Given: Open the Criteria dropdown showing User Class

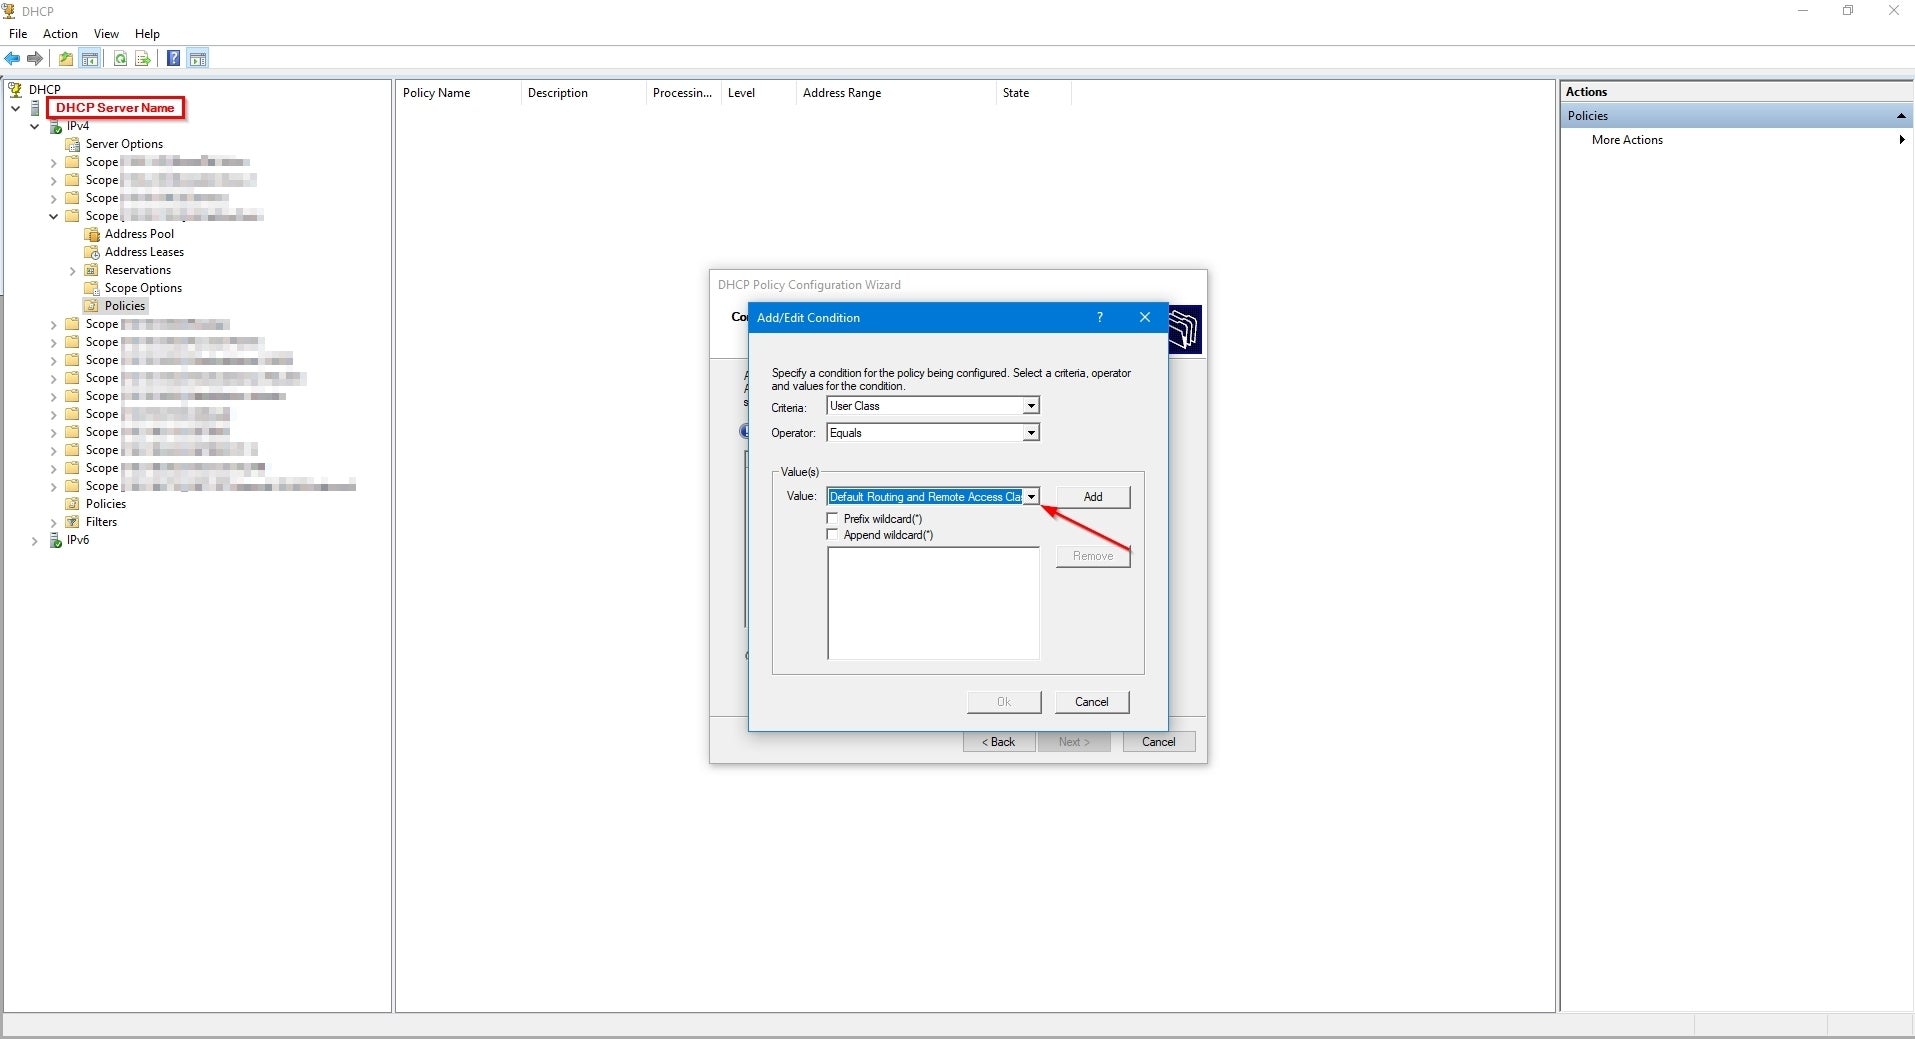Looking at the screenshot, I should coord(1030,406).
